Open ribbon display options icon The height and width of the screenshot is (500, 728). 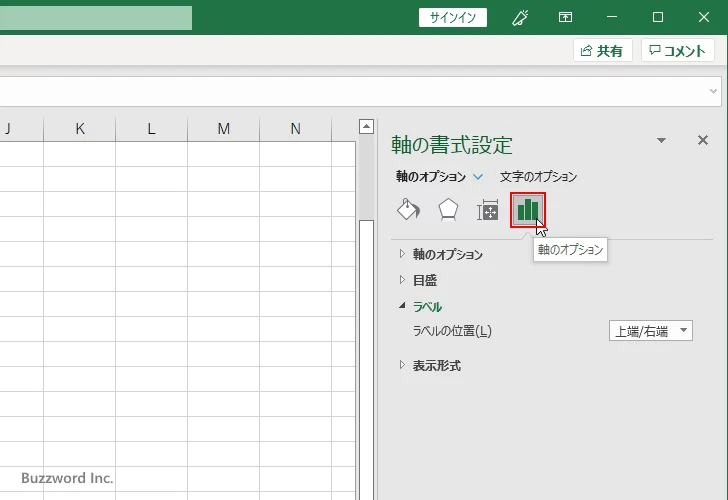[x=565, y=17]
